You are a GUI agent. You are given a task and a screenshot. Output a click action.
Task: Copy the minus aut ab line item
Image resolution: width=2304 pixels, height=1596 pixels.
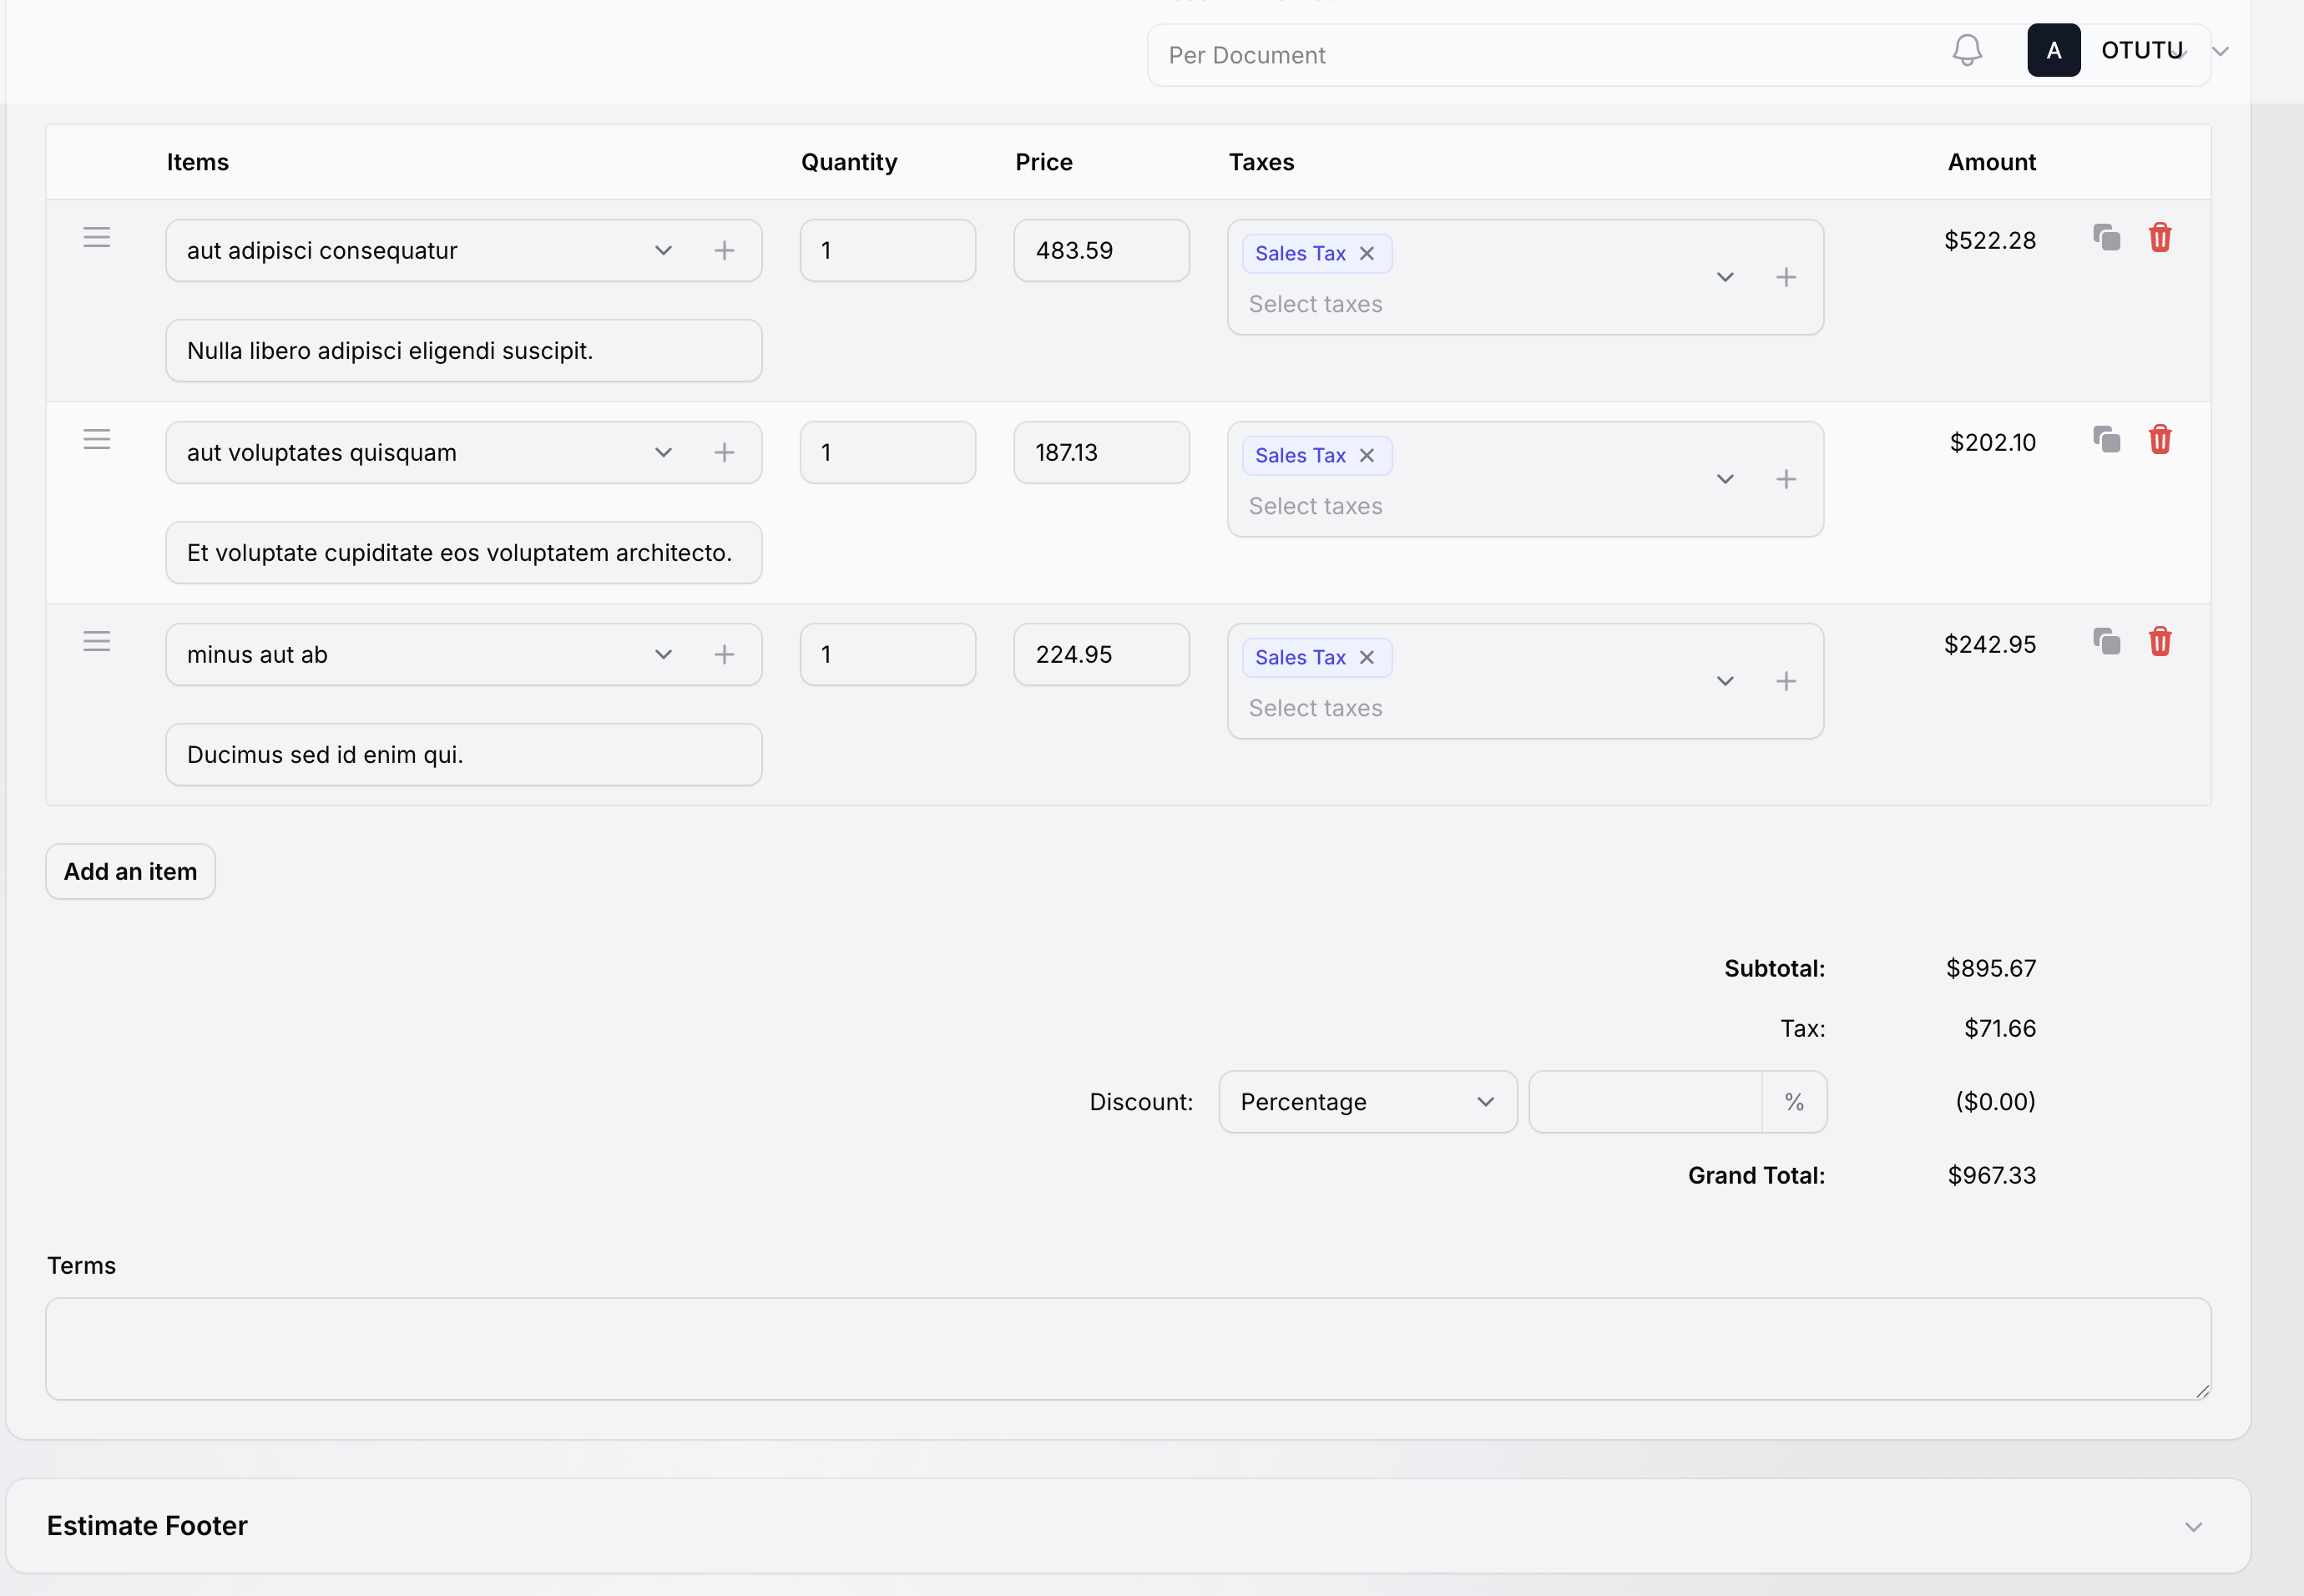tap(2106, 642)
